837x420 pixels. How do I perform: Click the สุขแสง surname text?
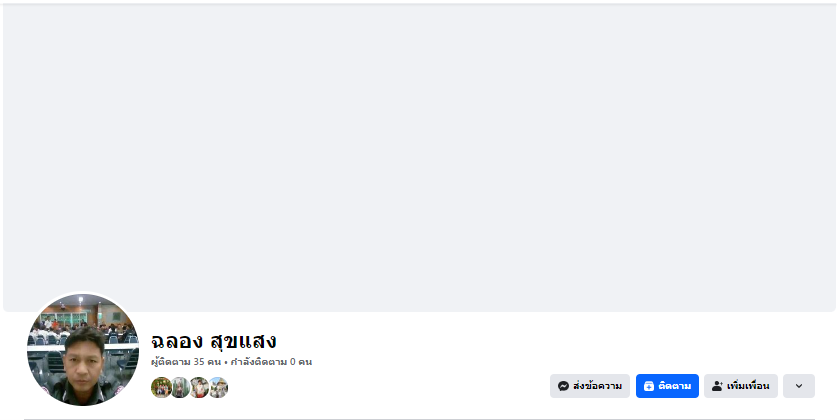[x=243, y=341]
